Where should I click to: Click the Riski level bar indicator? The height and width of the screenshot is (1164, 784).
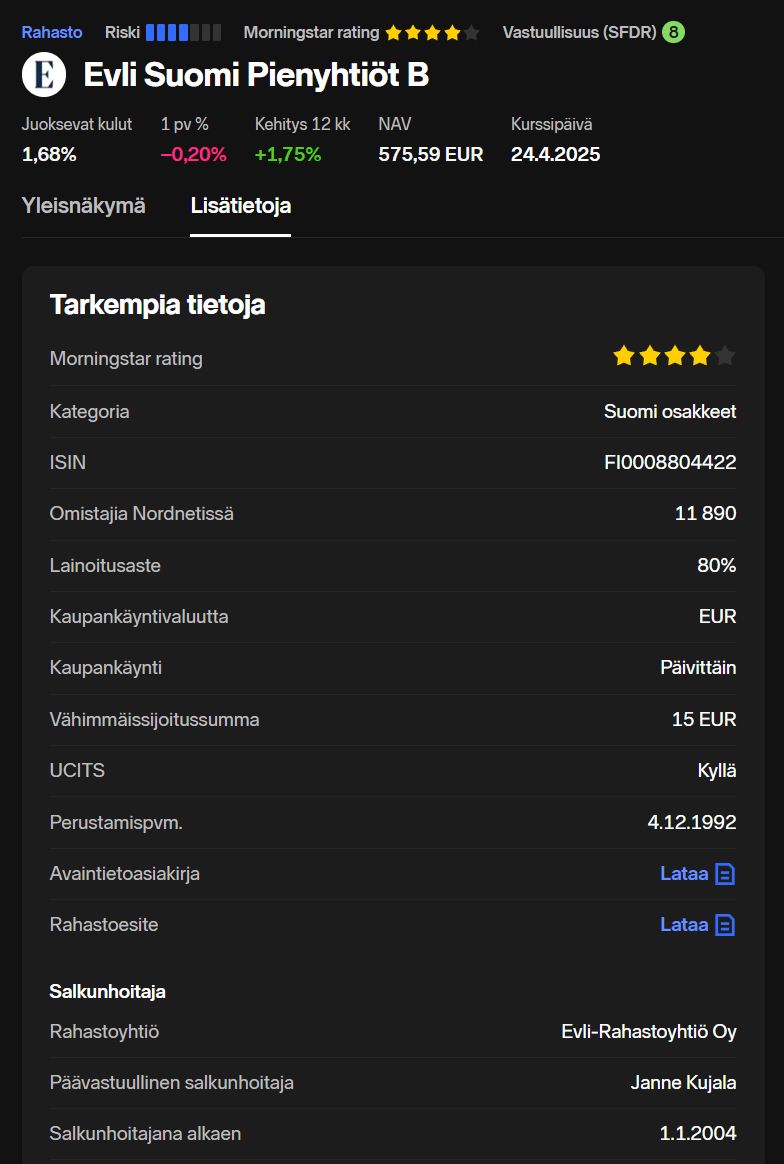point(183,33)
